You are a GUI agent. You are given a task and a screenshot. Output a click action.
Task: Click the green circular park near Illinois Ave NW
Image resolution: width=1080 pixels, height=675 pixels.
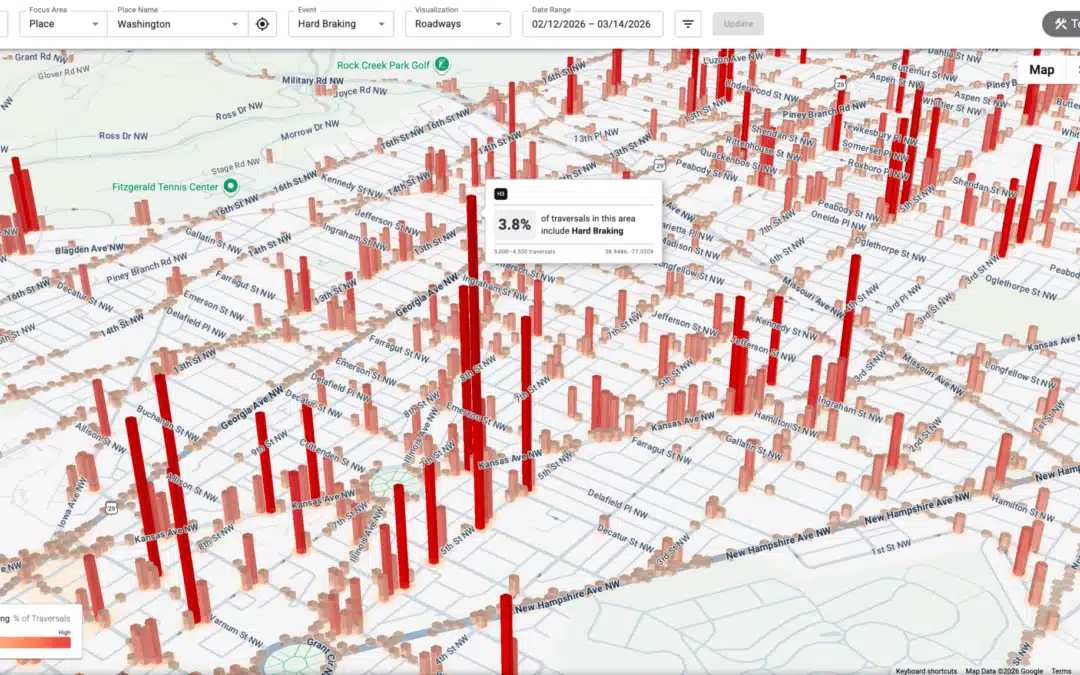click(x=395, y=483)
